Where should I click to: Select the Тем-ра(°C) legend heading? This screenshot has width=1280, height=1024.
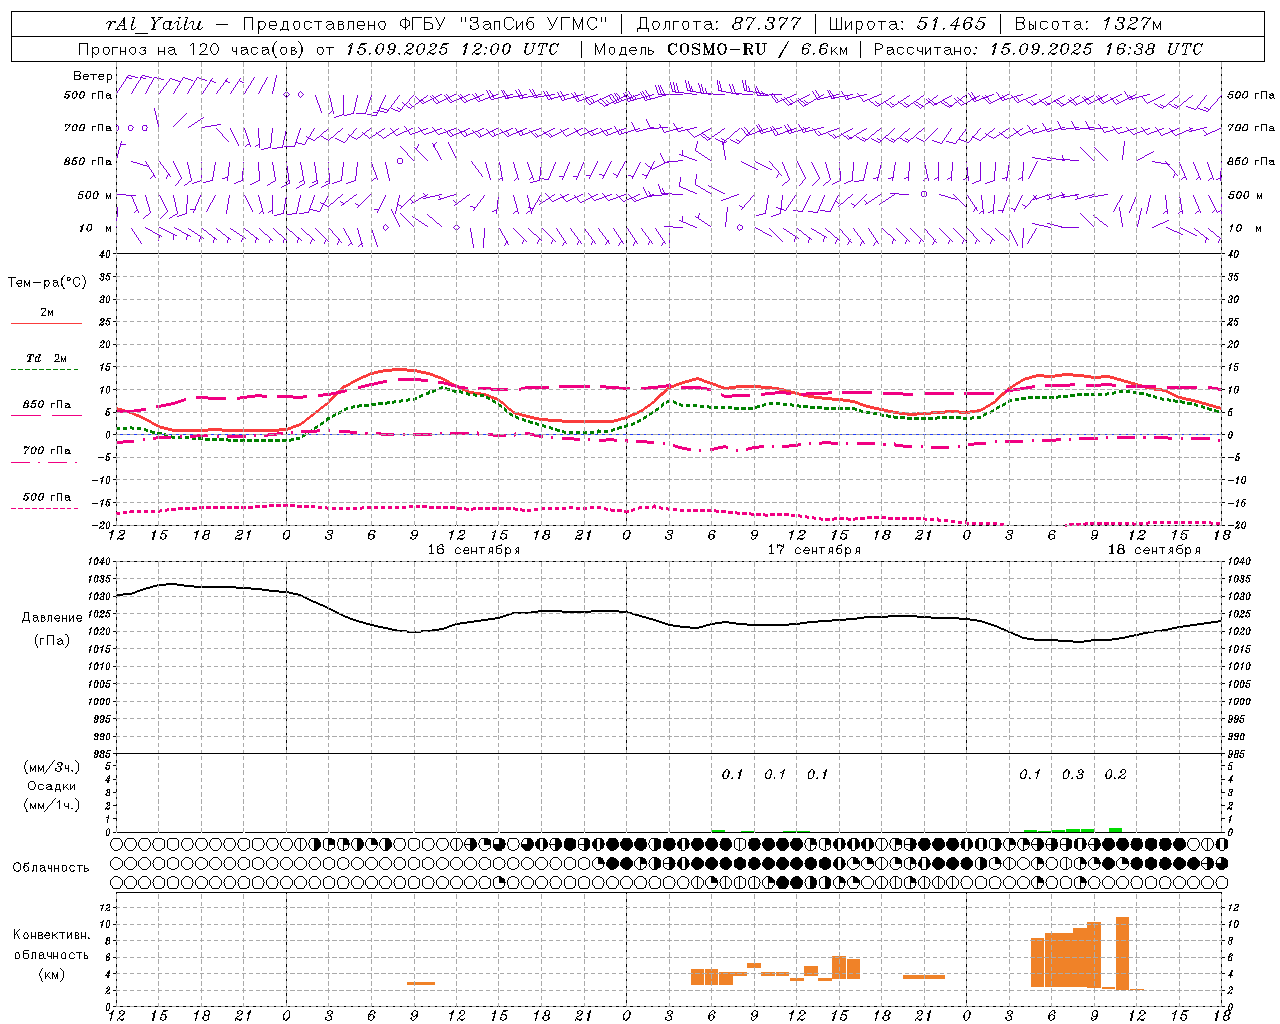(x=47, y=283)
